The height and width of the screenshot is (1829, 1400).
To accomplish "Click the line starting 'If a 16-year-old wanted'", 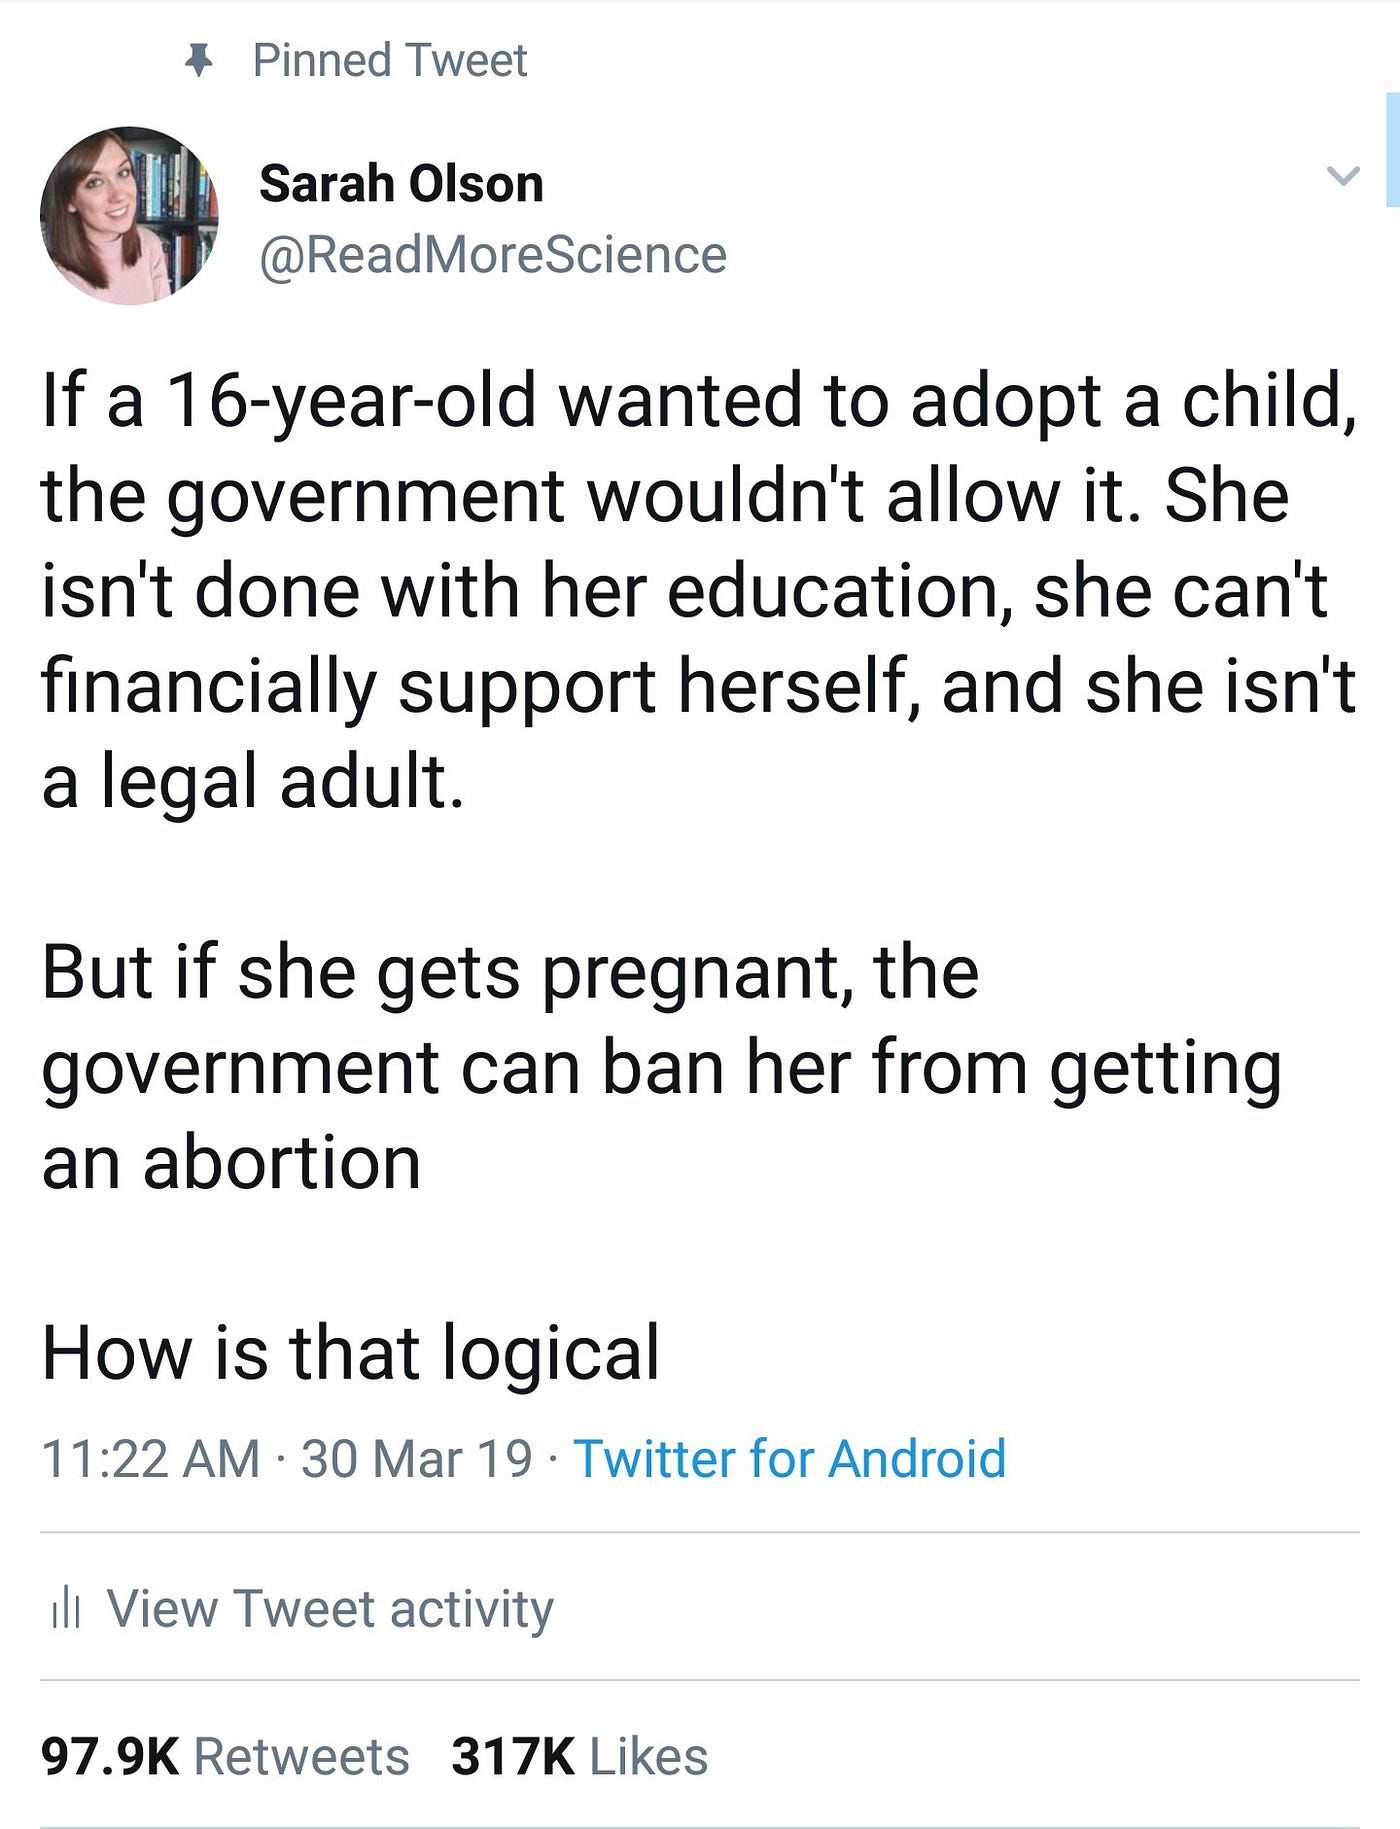I will tap(700, 402).
